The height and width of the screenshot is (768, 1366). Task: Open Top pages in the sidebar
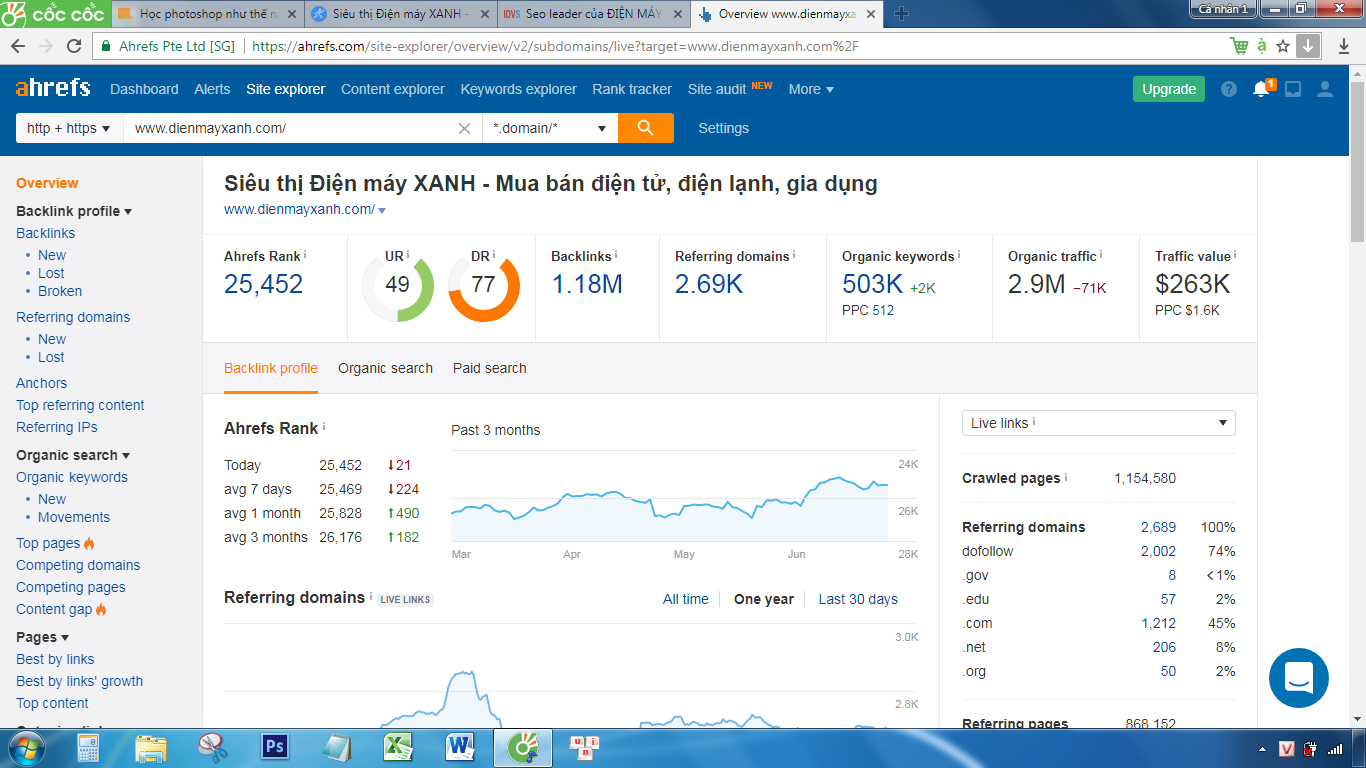pos(48,543)
